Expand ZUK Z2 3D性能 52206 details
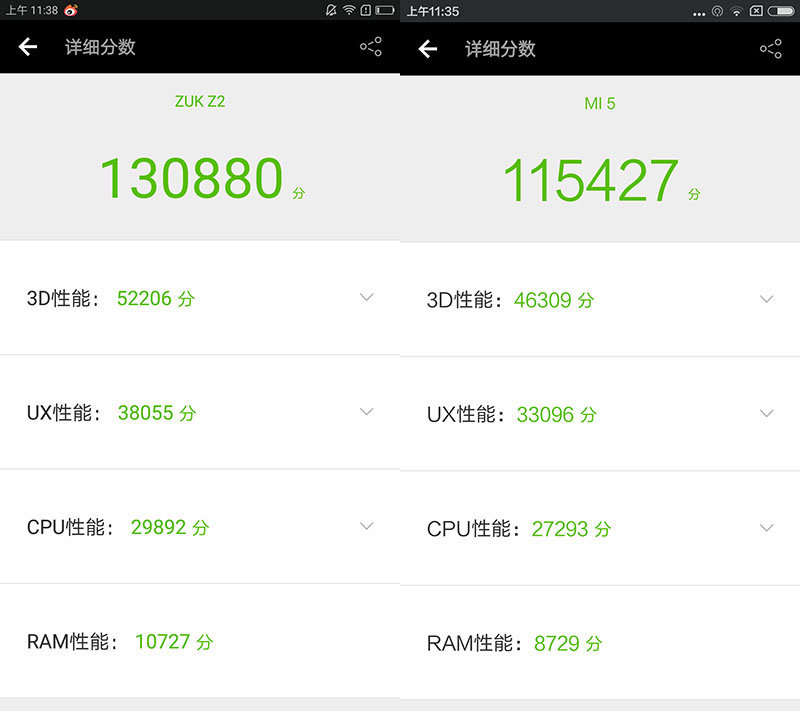The height and width of the screenshot is (713, 800). point(367,297)
